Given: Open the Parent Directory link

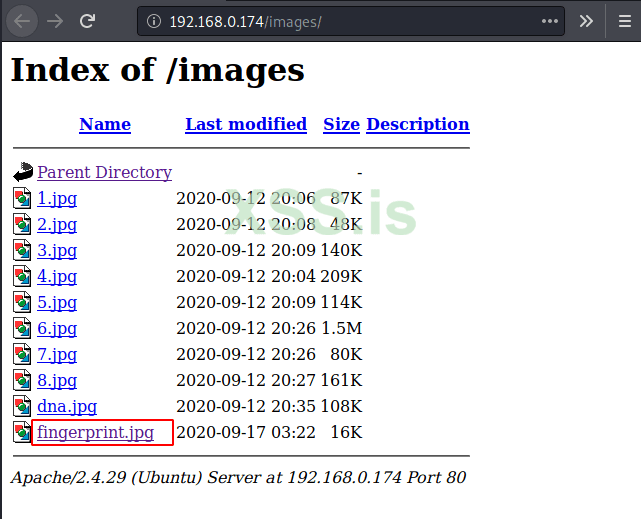Looking at the screenshot, I should tap(105, 172).
